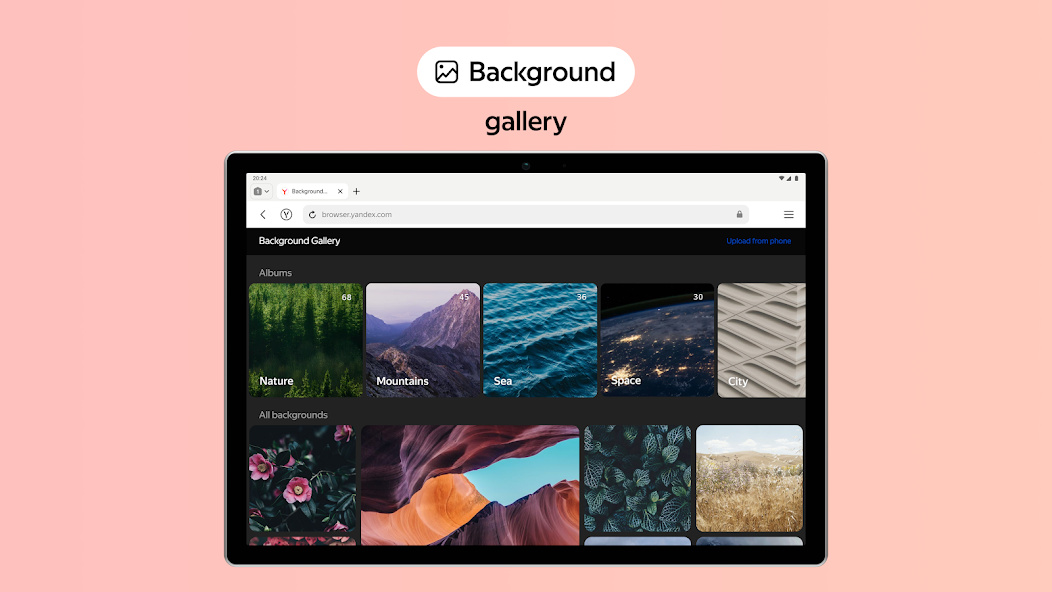This screenshot has height=592, width=1052.
Task: Open the Sea album
Action: pos(540,340)
